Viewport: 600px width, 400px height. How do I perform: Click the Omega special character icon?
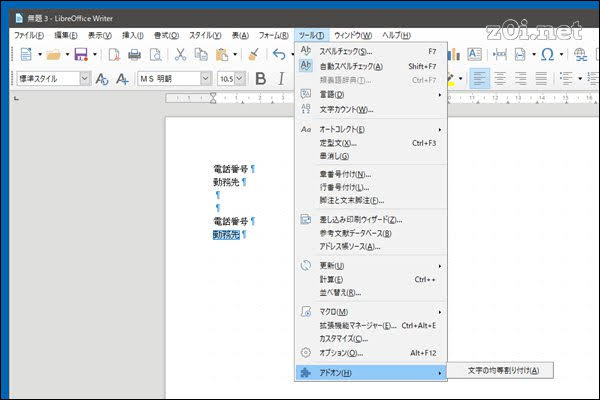pos(547,54)
